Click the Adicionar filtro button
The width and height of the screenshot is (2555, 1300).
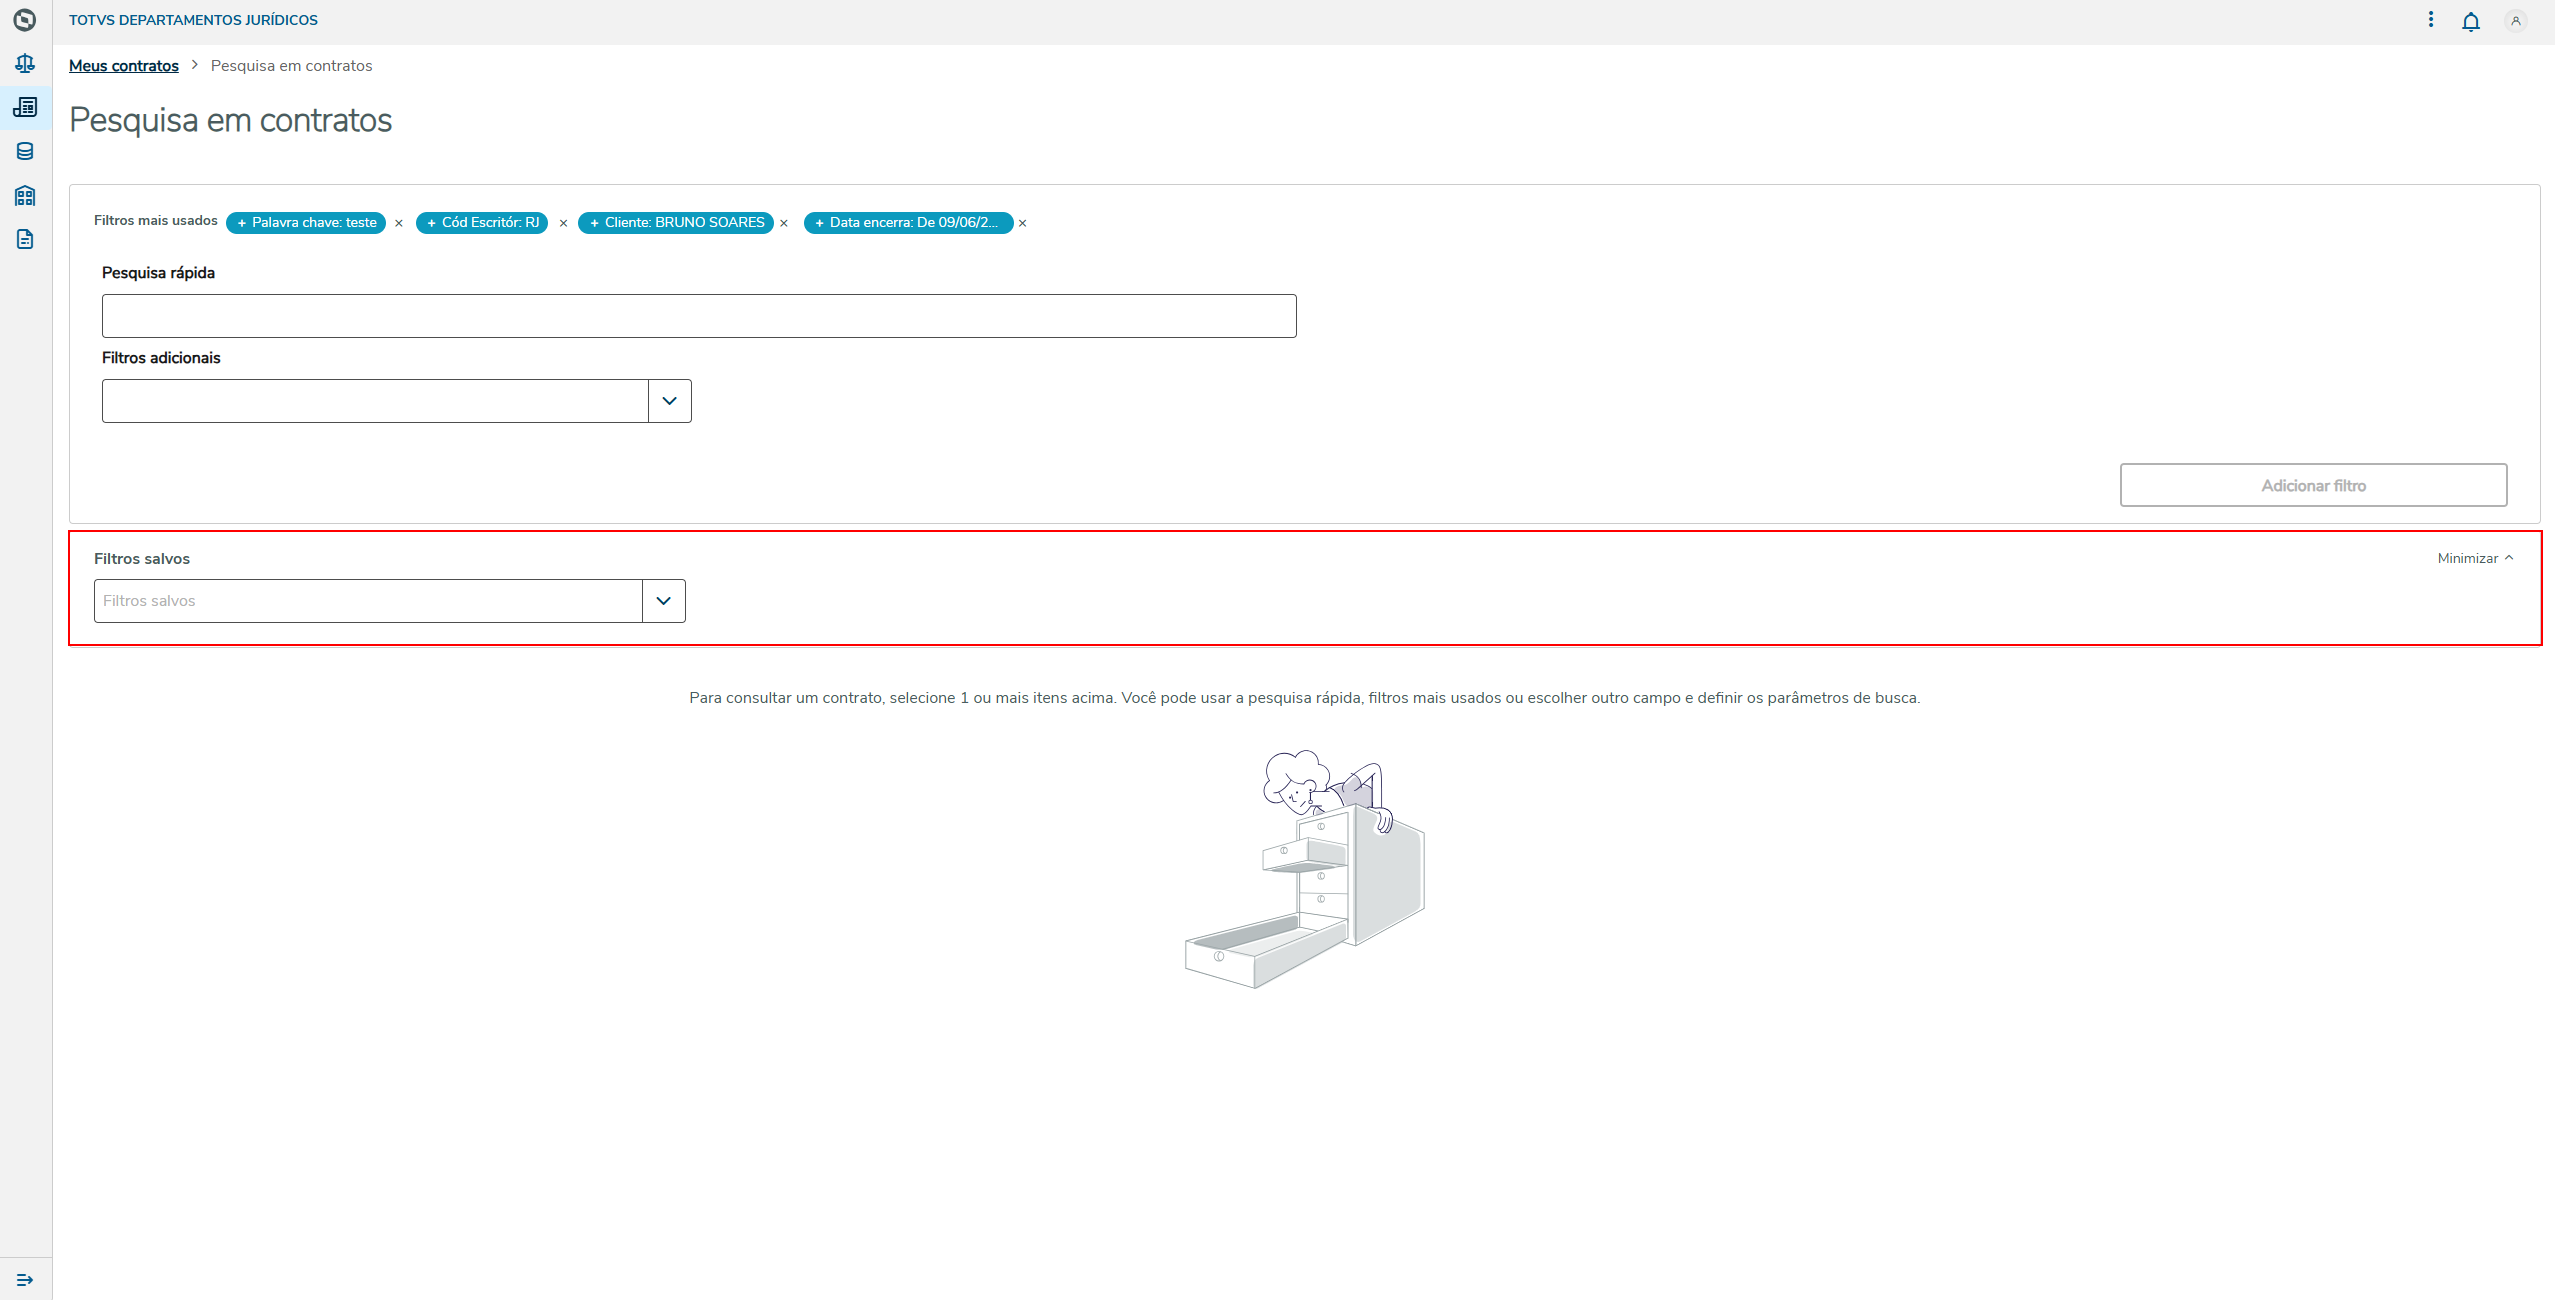(x=2313, y=485)
